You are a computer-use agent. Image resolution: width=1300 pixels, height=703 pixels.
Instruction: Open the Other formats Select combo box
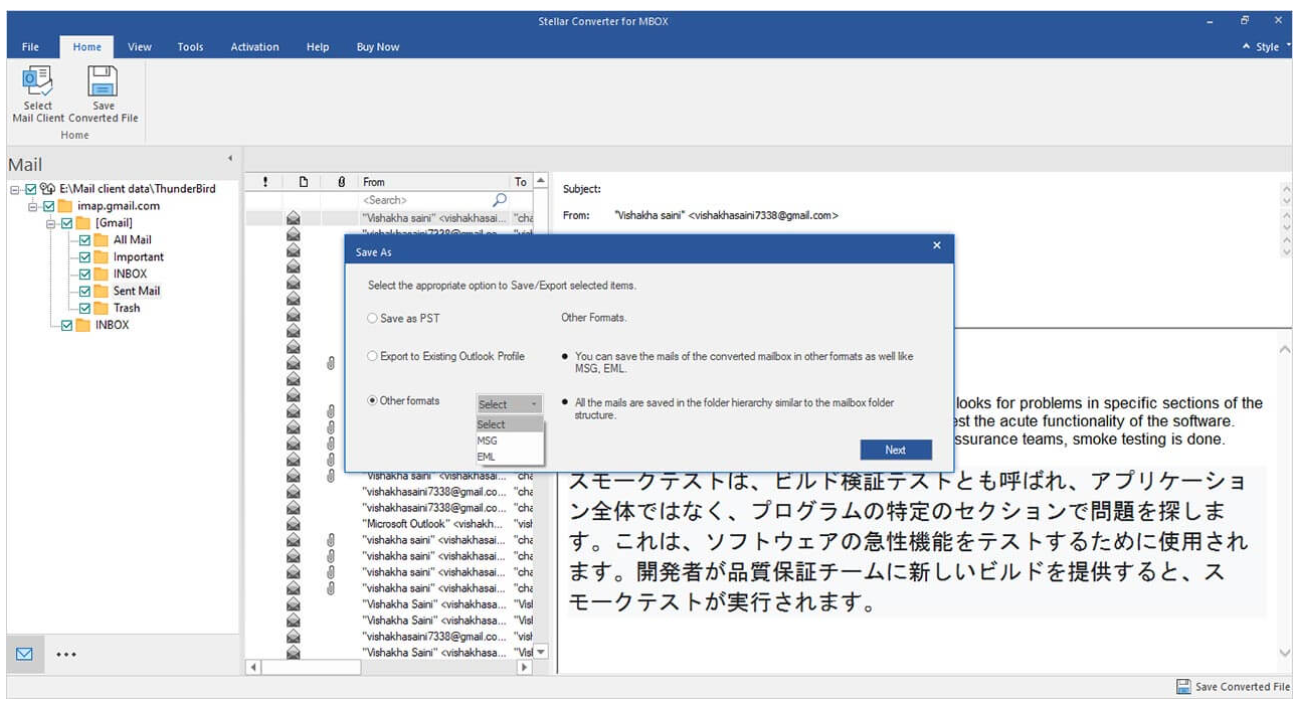tap(509, 404)
